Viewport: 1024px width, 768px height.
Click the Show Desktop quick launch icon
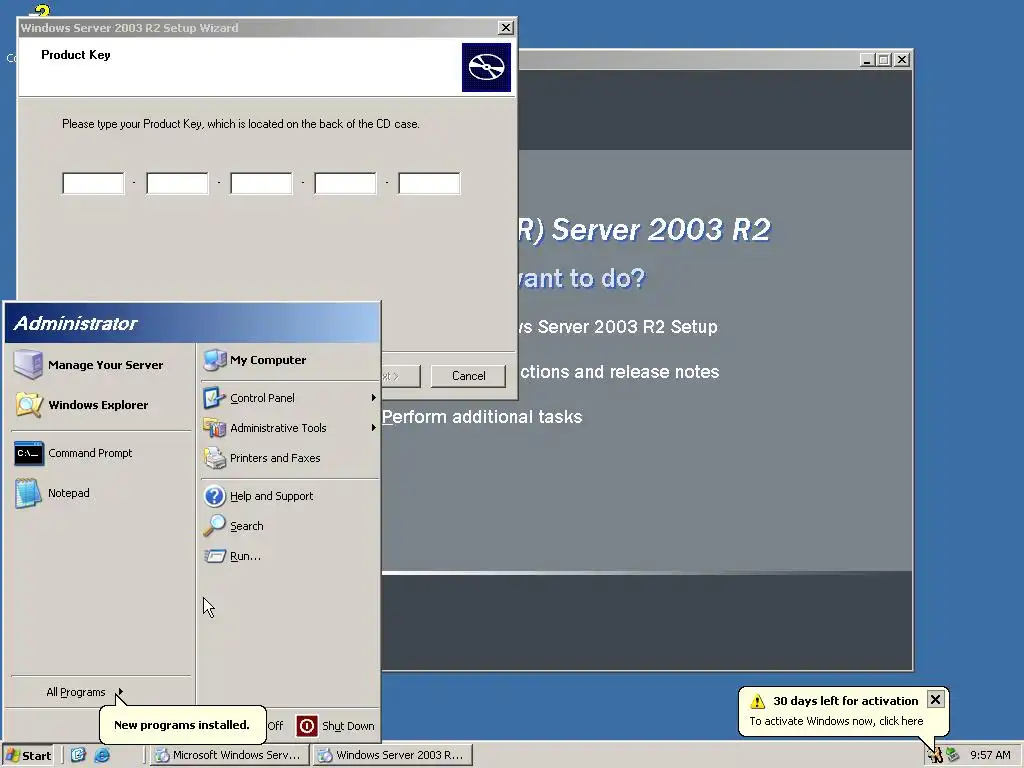pyautogui.click(x=78, y=755)
